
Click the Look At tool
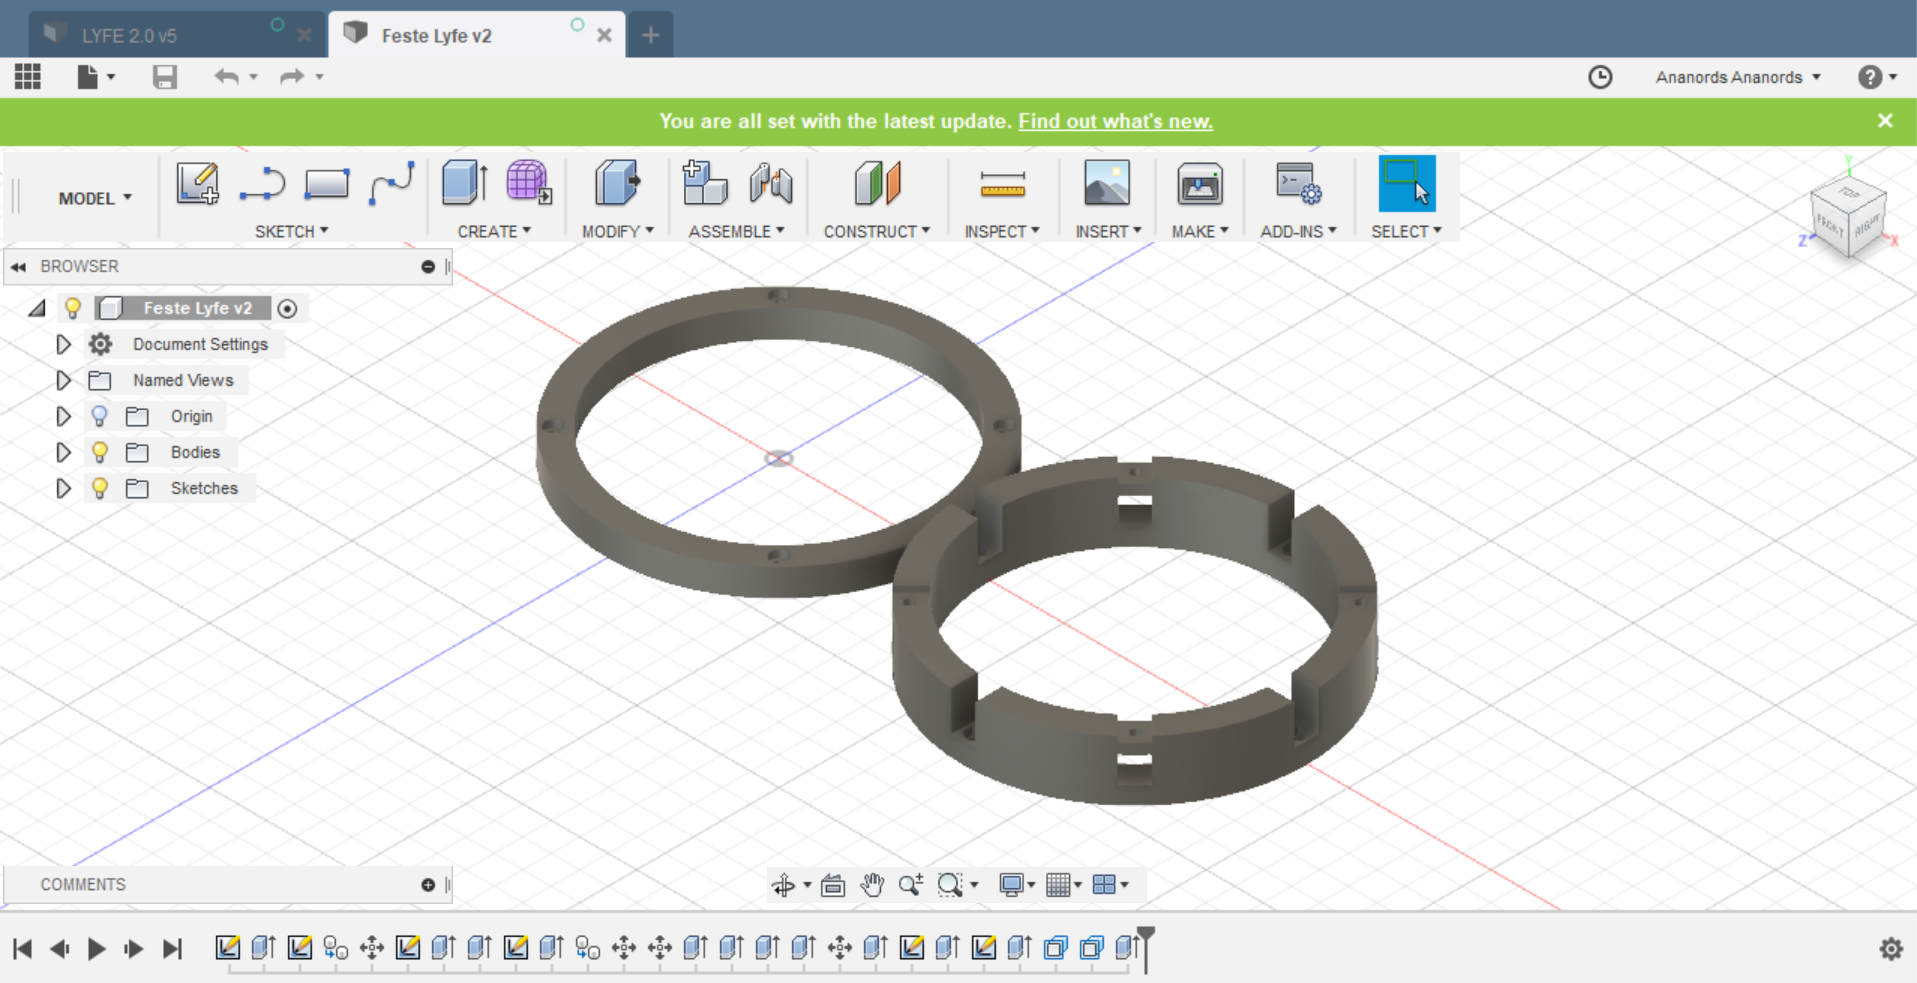[x=833, y=885]
